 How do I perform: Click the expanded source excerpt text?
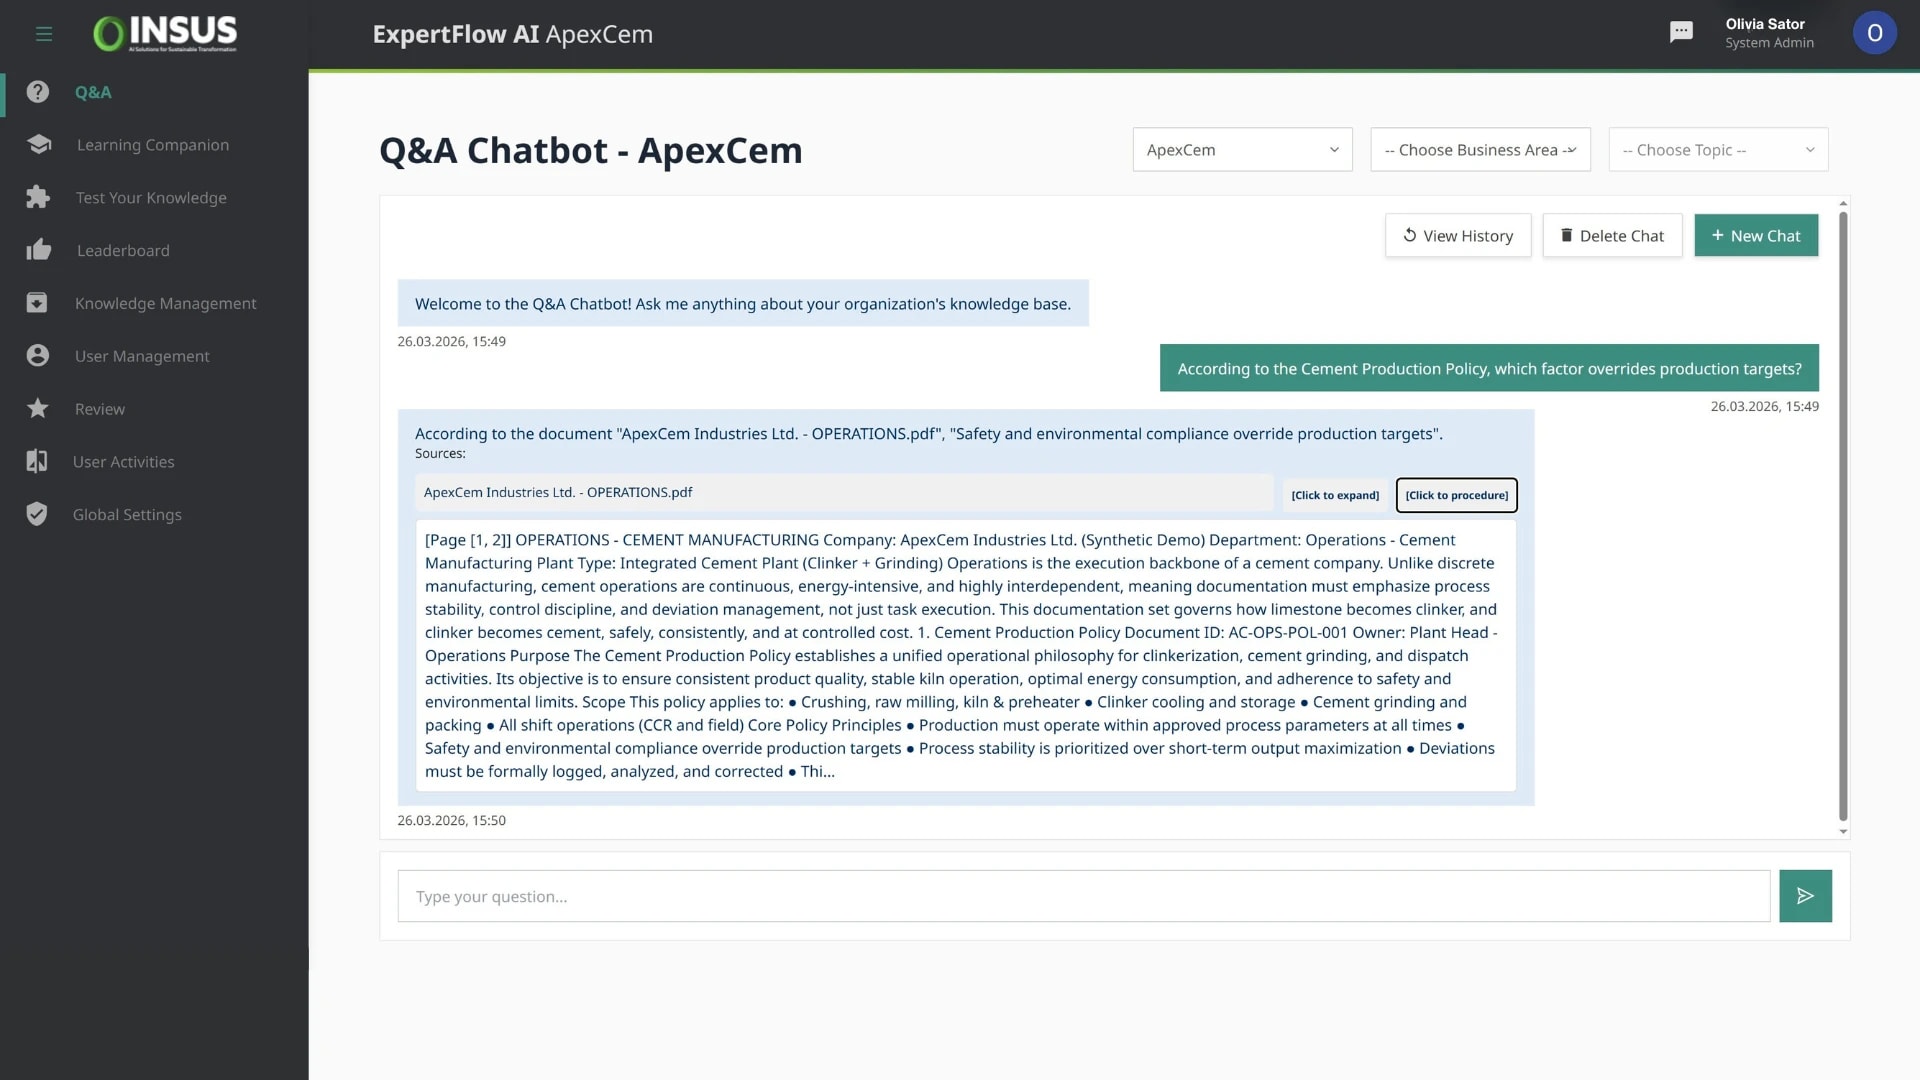[965, 655]
